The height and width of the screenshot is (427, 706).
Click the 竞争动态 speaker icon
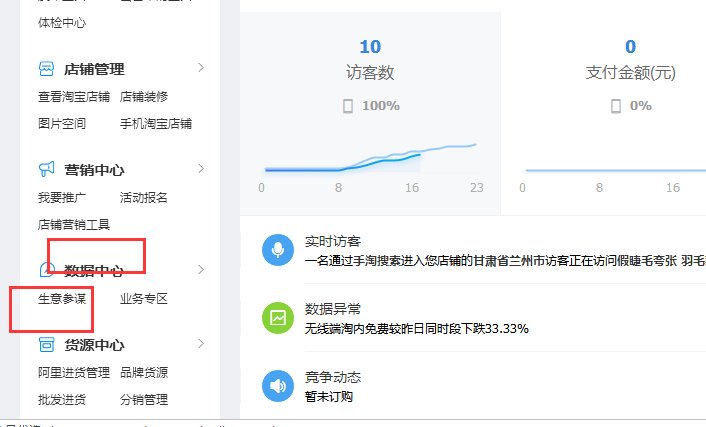[x=278, y=386]
